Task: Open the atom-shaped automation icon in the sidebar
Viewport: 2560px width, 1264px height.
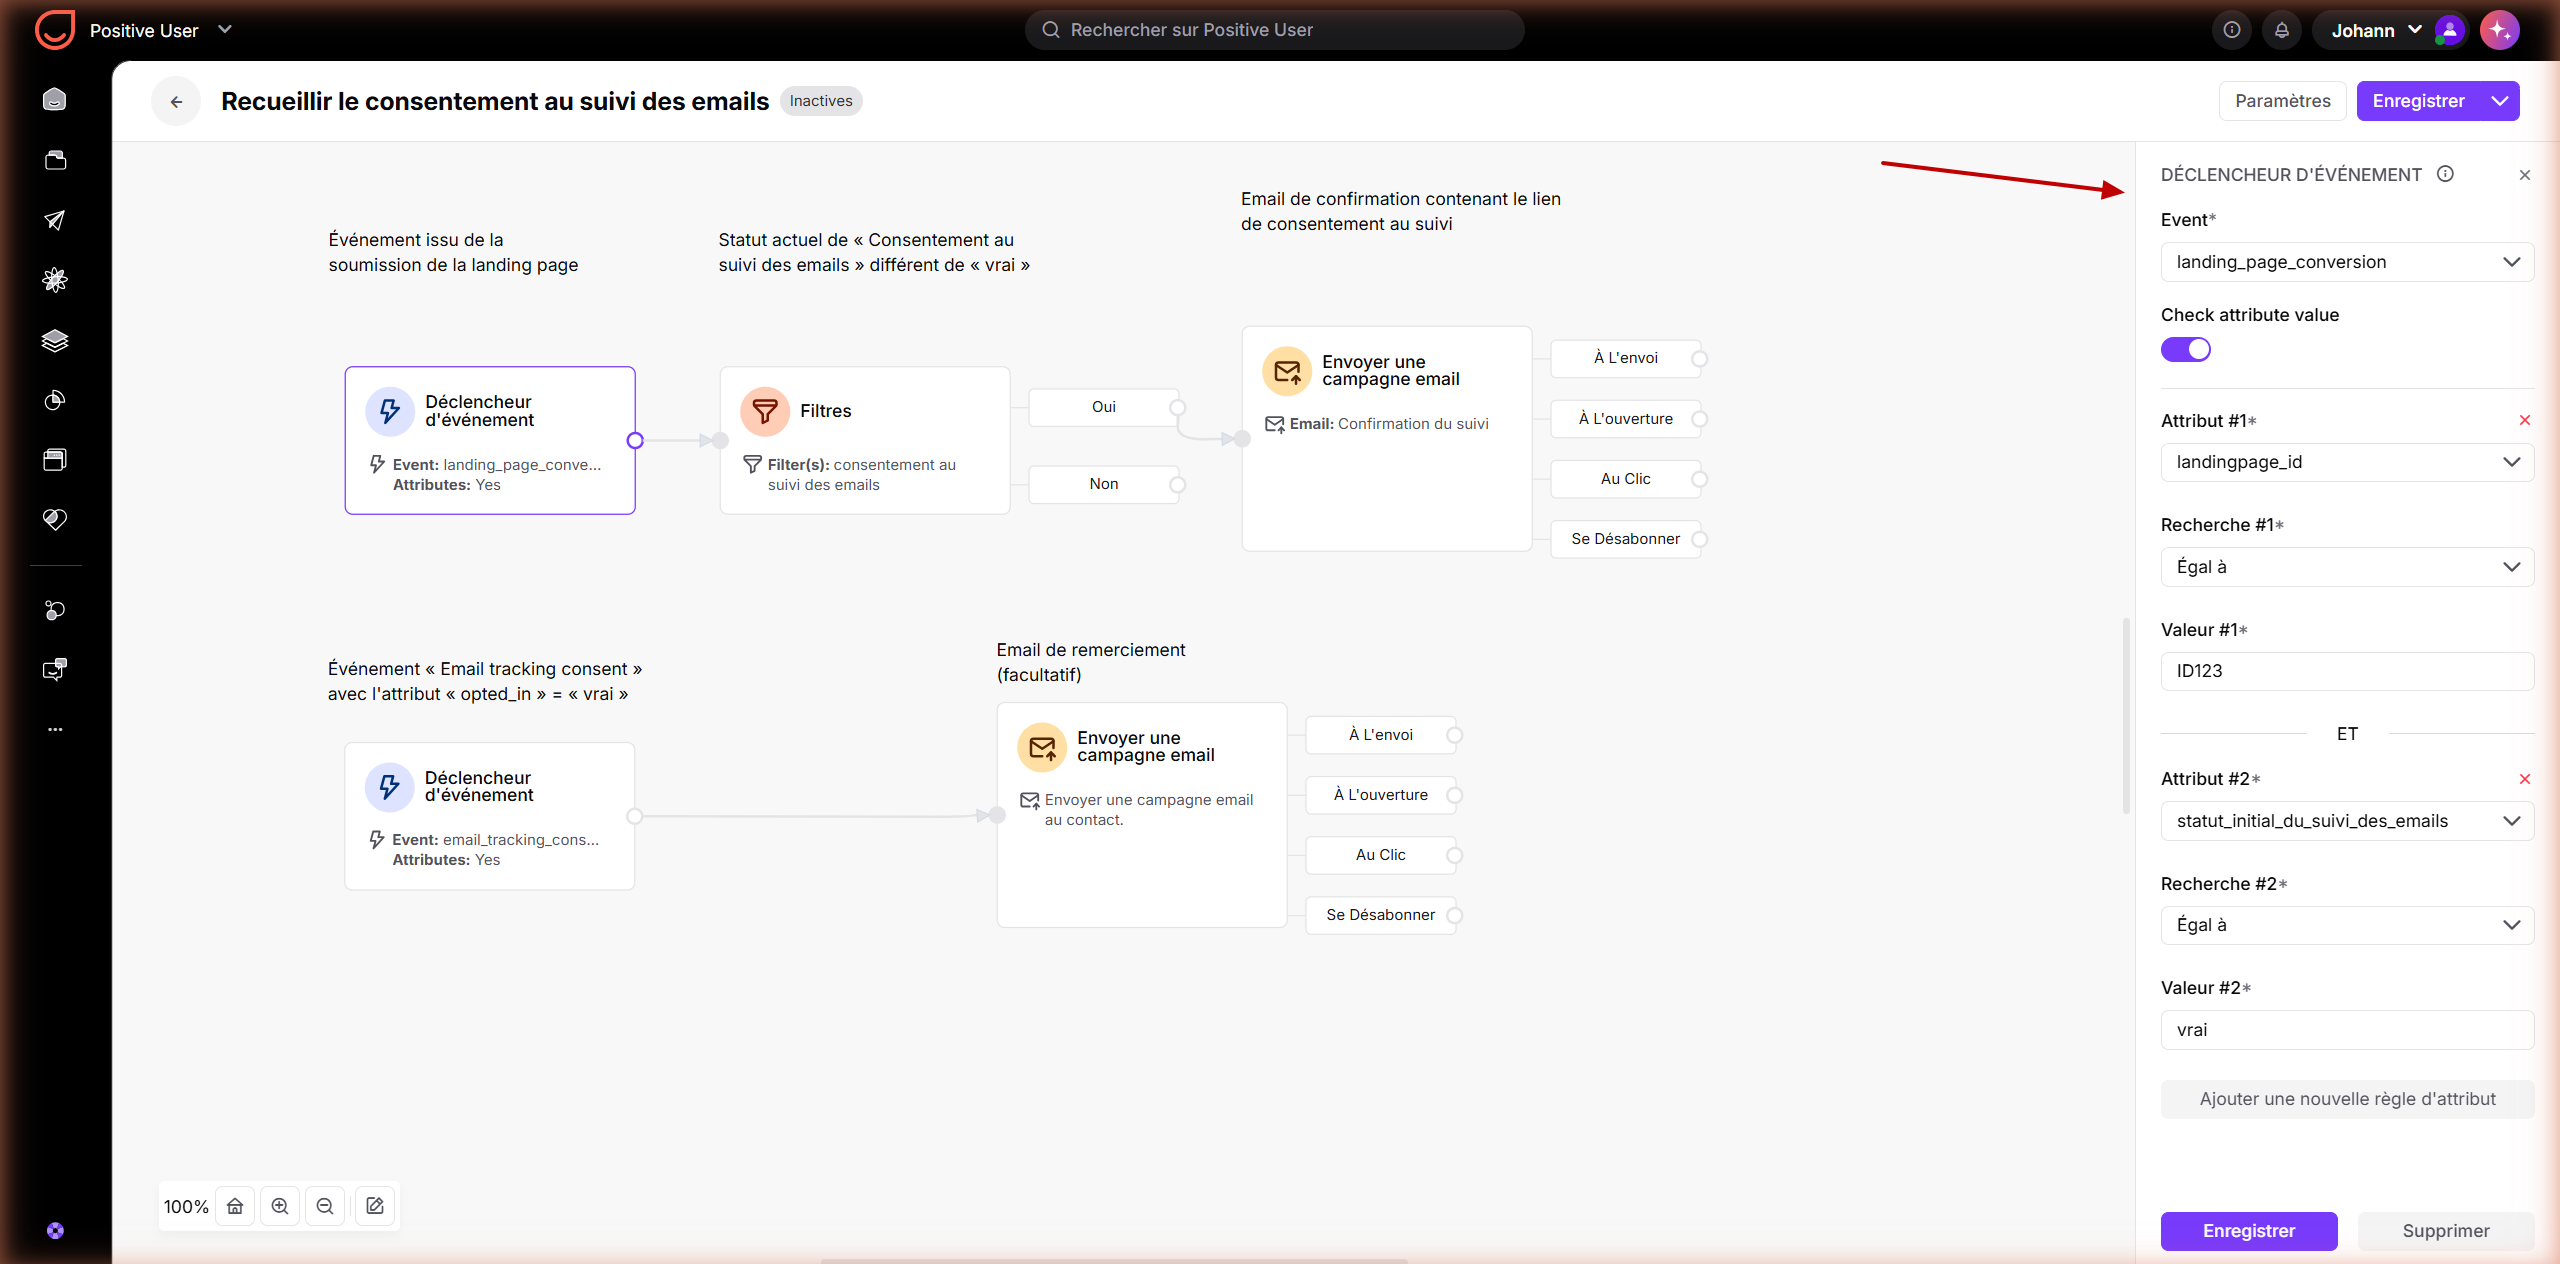Action: pyautogui.click(x=55, y=280)
